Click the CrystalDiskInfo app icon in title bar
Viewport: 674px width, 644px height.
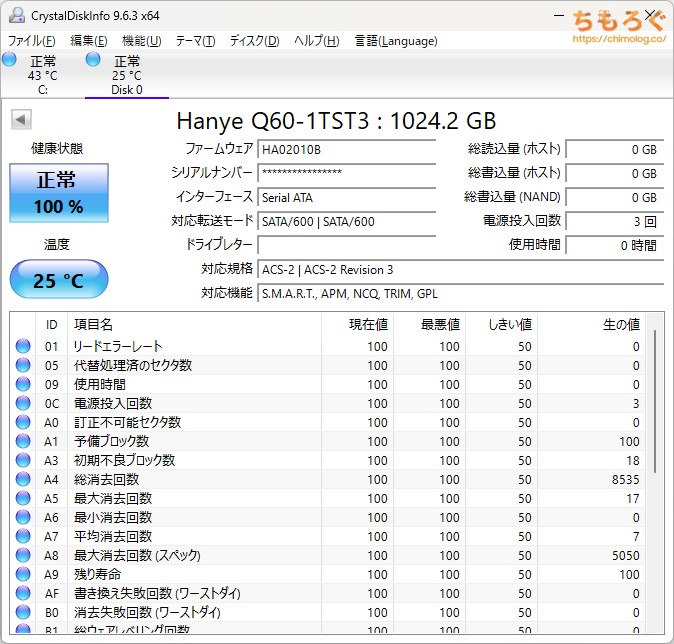pyautogui.click(x=17, y=15)
